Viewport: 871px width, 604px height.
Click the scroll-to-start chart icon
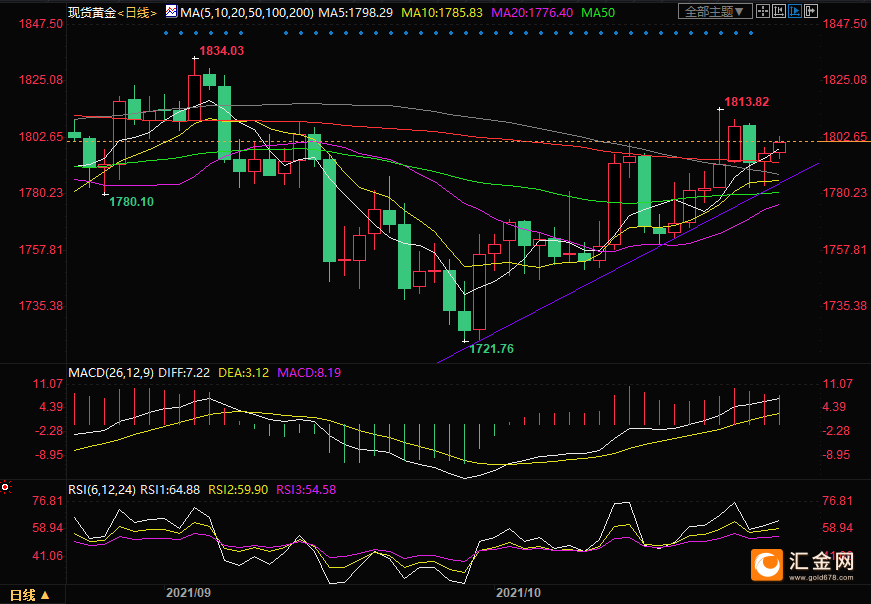[x=779, y=11]
